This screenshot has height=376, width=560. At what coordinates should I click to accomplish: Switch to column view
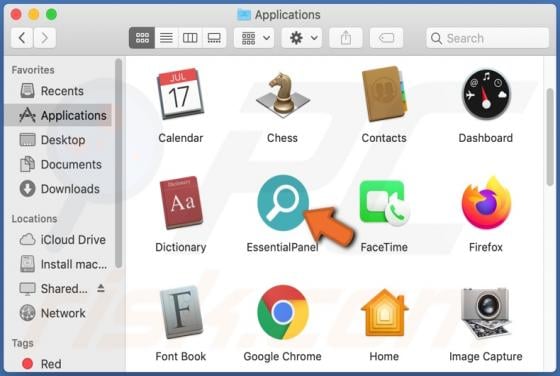(x=190, y=37)
